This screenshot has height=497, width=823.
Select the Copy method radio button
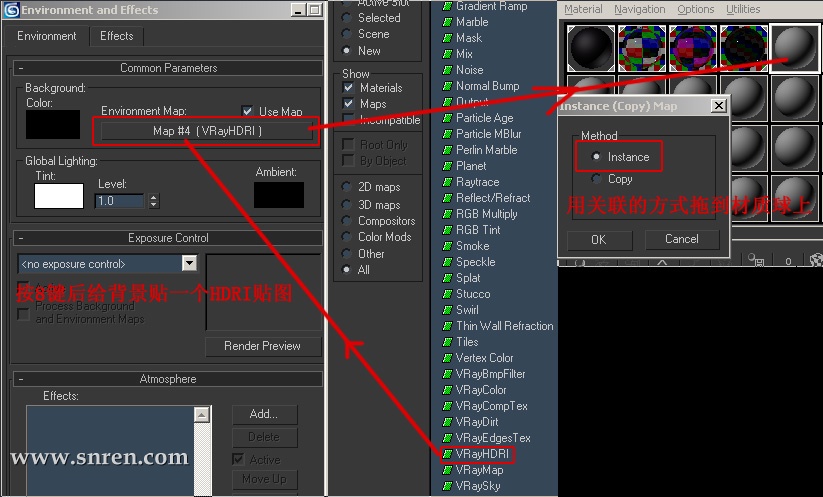click(596, 179)
